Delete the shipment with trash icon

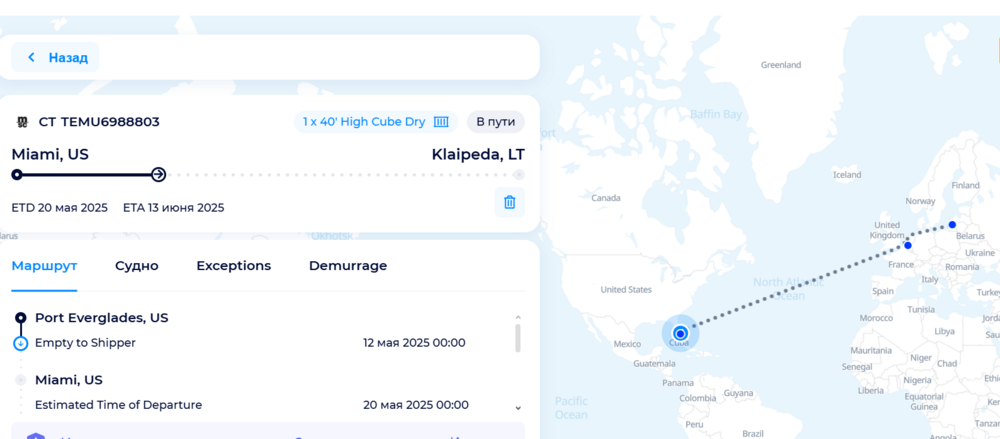click(x=509, y=202)
